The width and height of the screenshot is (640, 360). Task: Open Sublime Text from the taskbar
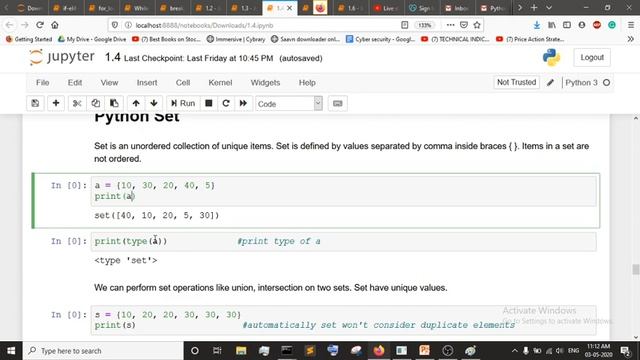point(310,351)
